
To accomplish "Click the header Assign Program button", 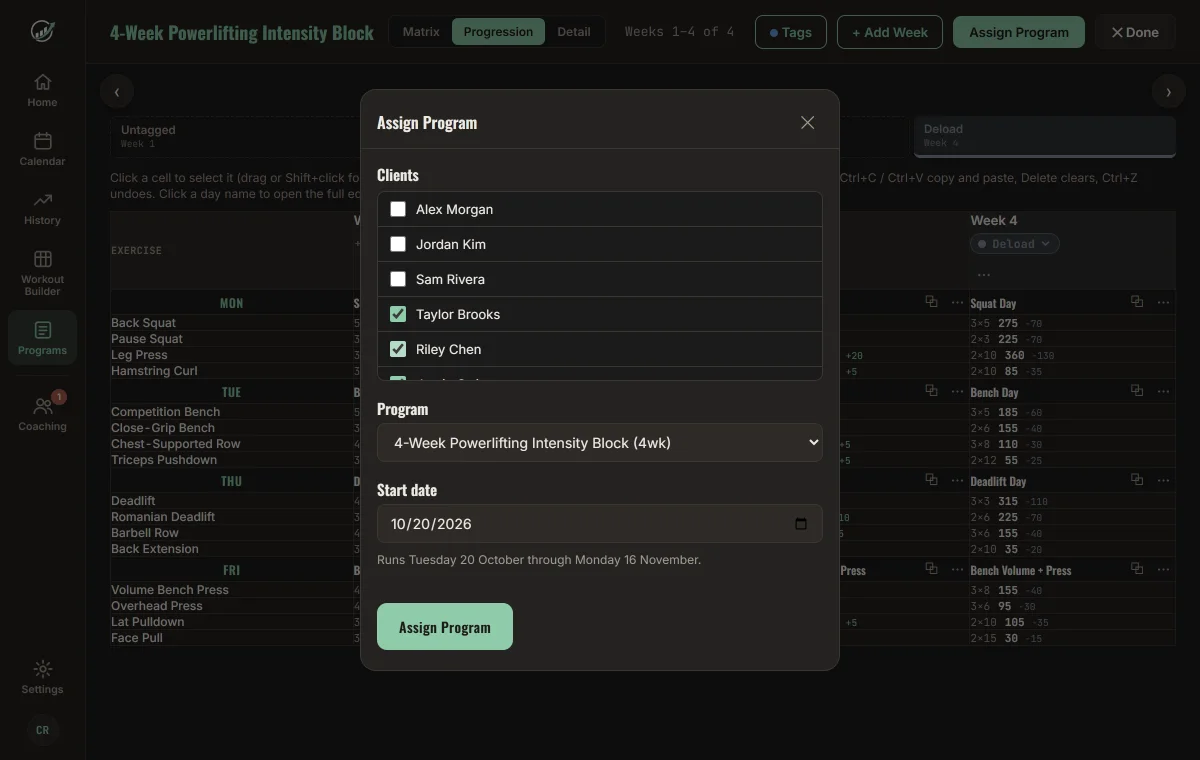I will (x=1019, y=32).
